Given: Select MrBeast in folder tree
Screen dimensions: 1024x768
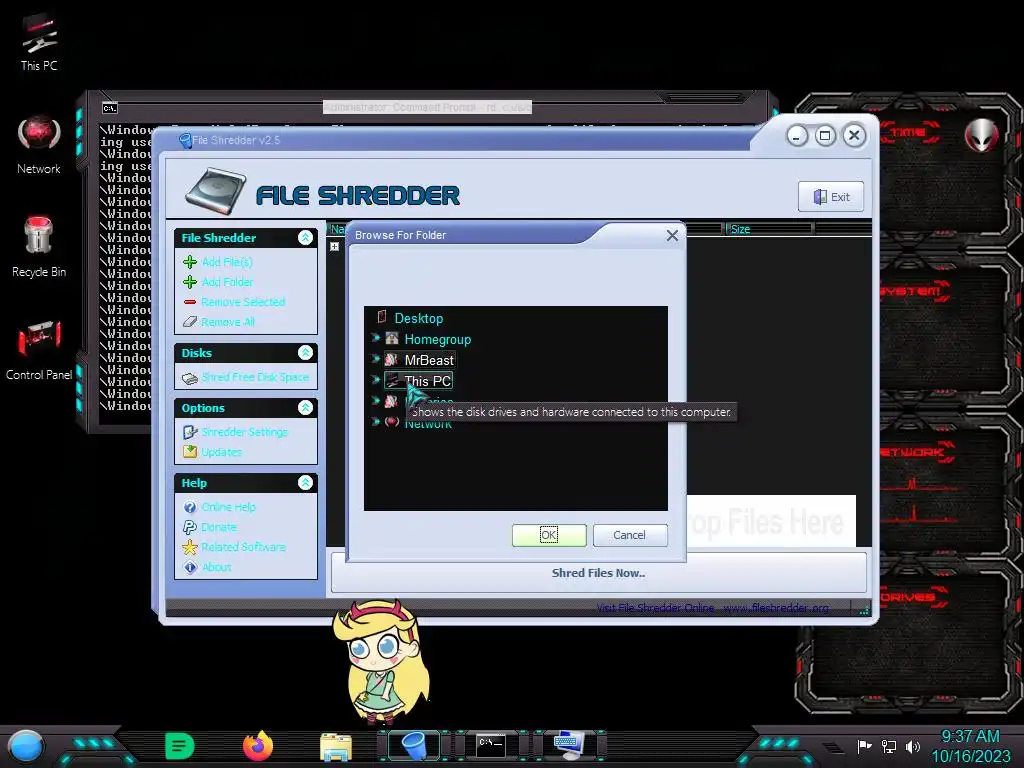Looking at the screenshot, I should click(428, 360).
